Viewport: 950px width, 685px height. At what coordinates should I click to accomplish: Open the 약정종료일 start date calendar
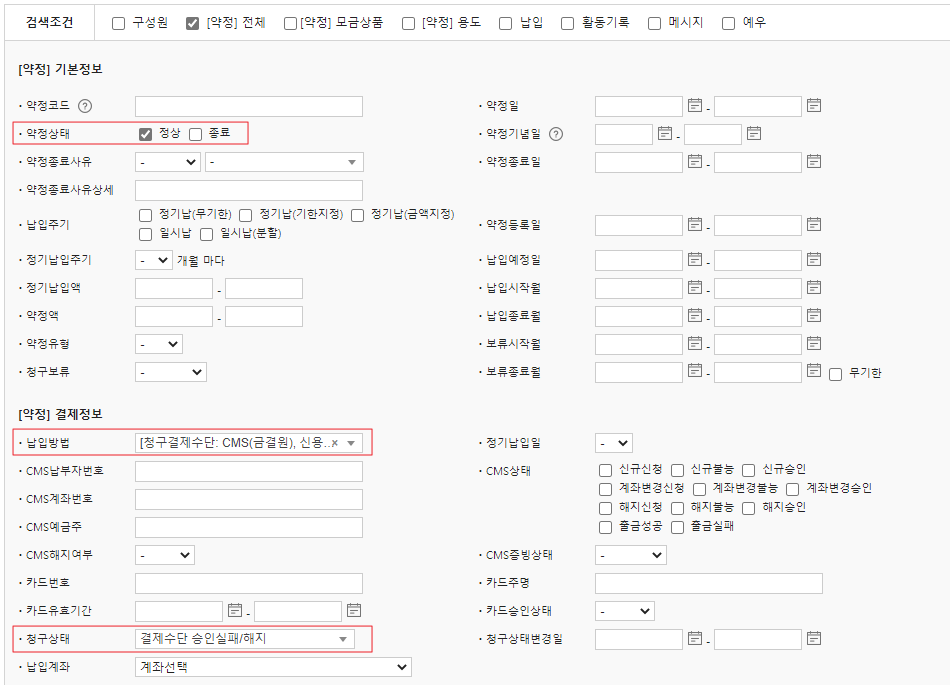tap(695, 161)
